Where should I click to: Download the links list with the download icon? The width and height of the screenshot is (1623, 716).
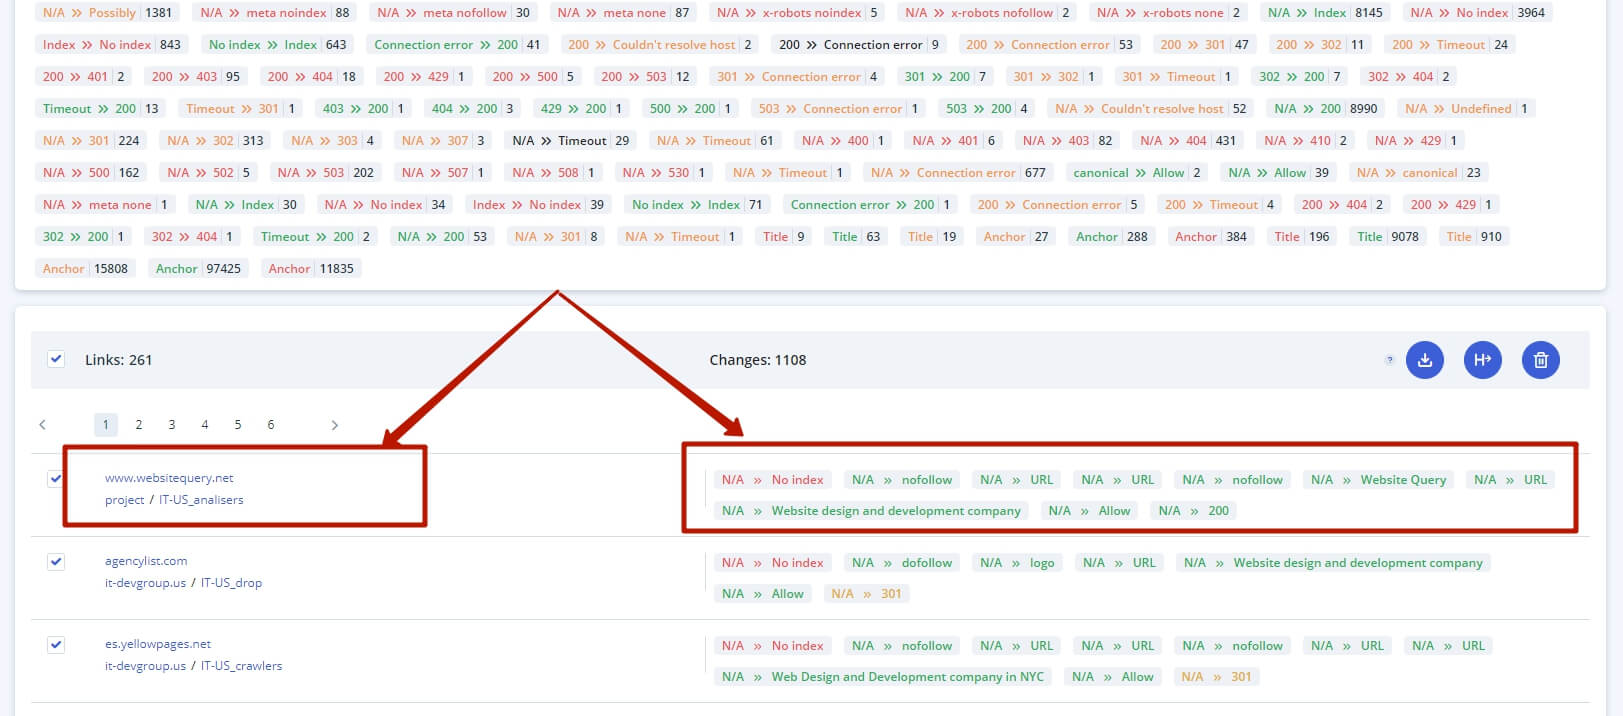1425,360
